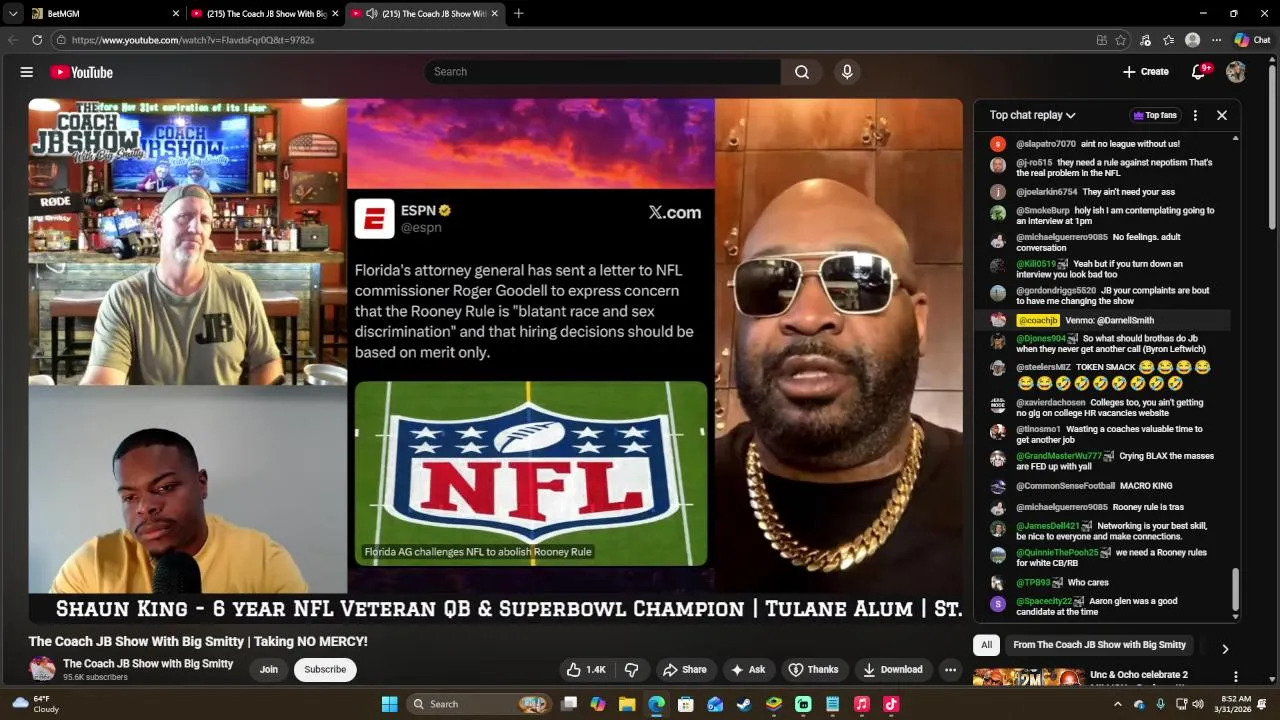This screenshot has height=720, width=1280.
Task: Open Copilot Chat in Edge
Action: pos(1252,40)
